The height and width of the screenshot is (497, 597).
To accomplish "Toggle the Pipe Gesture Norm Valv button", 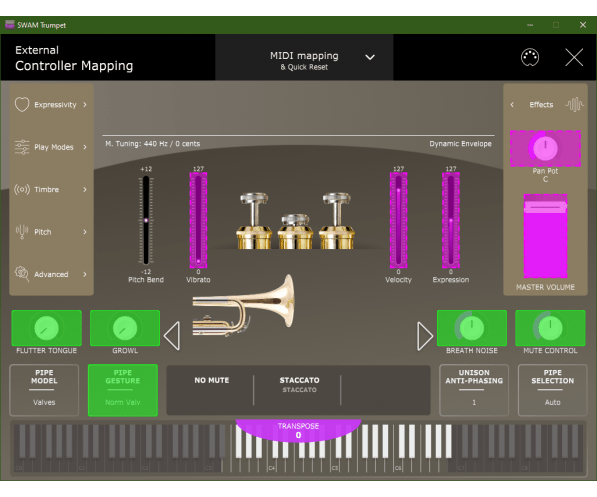I will 123,390.
